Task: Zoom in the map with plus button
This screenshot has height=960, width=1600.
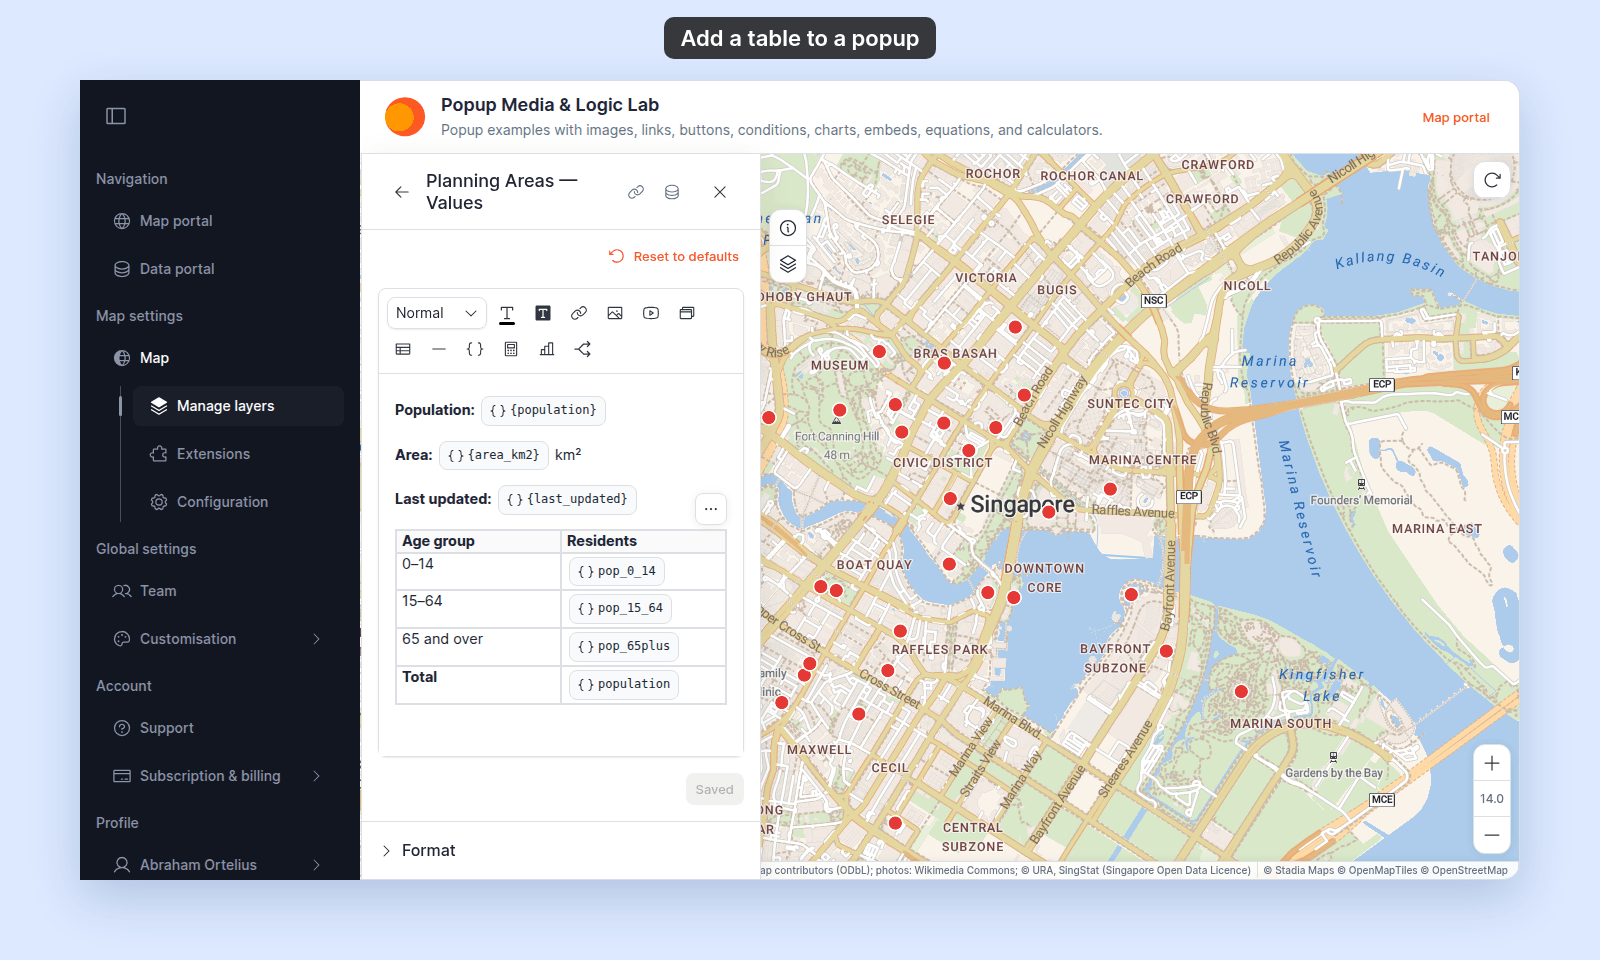Action: click(1492, 763)
